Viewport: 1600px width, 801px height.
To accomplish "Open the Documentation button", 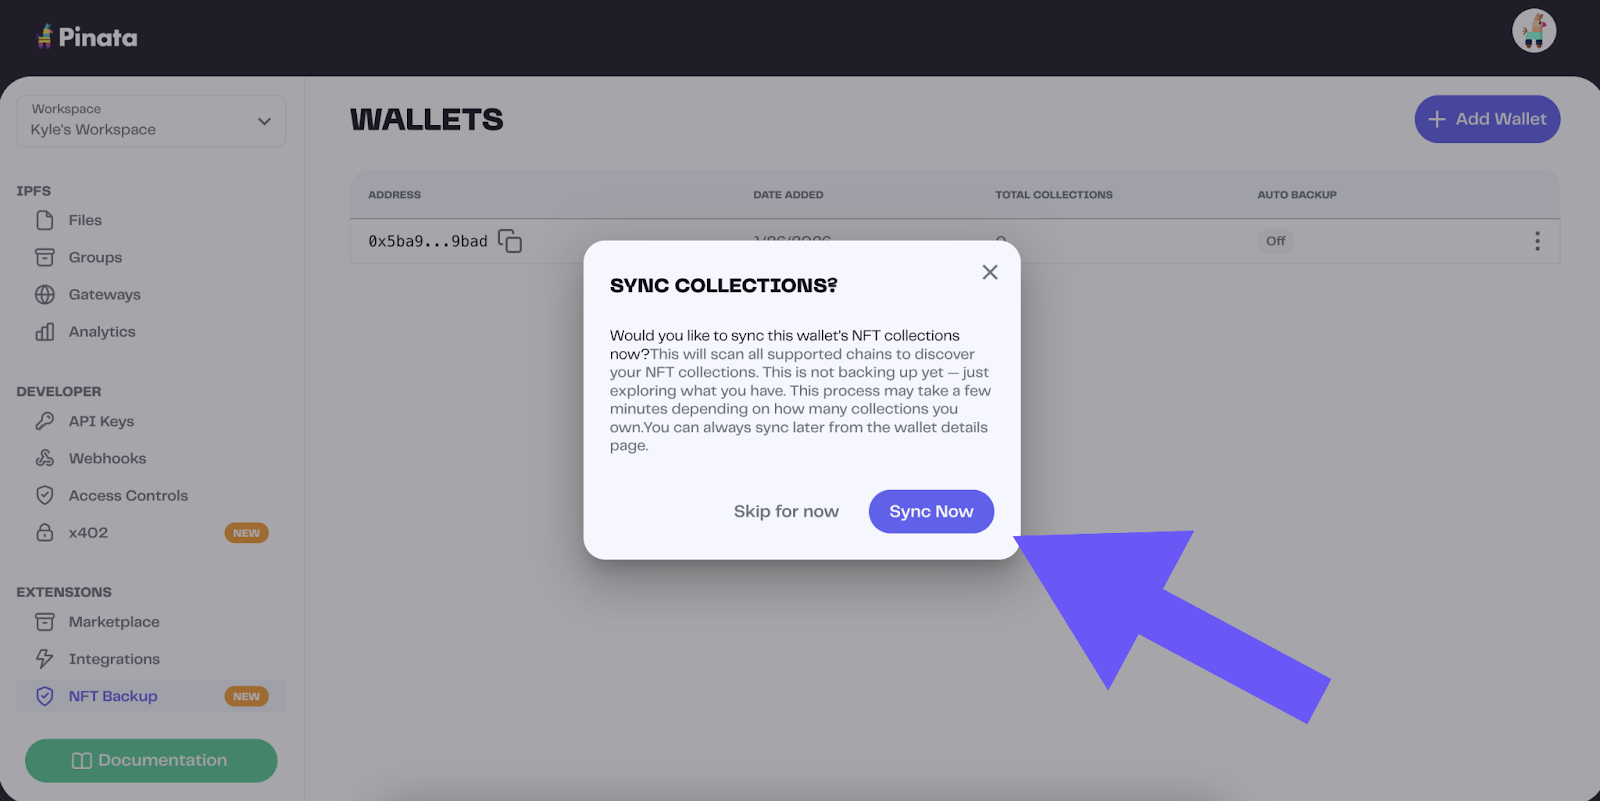I will [151, 760].
